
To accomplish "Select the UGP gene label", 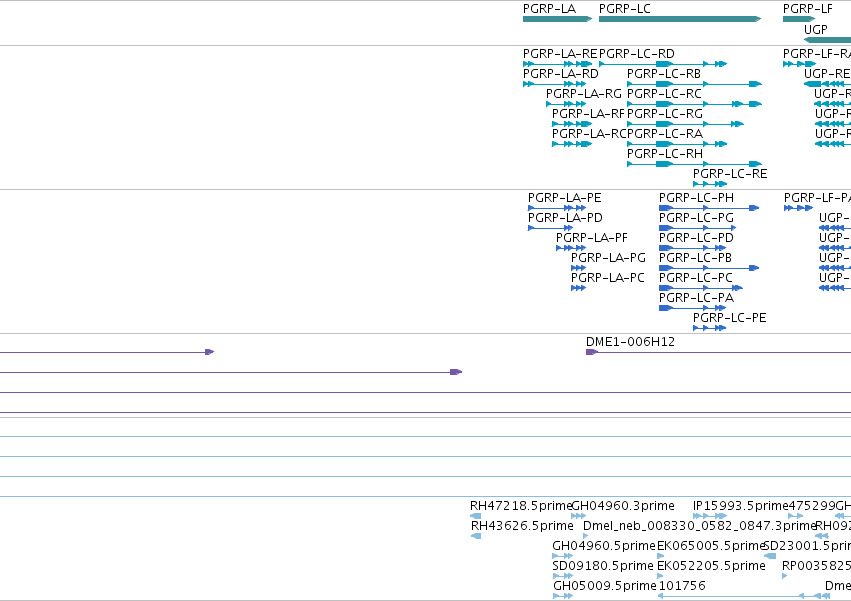I will click(x=816, y=29).
